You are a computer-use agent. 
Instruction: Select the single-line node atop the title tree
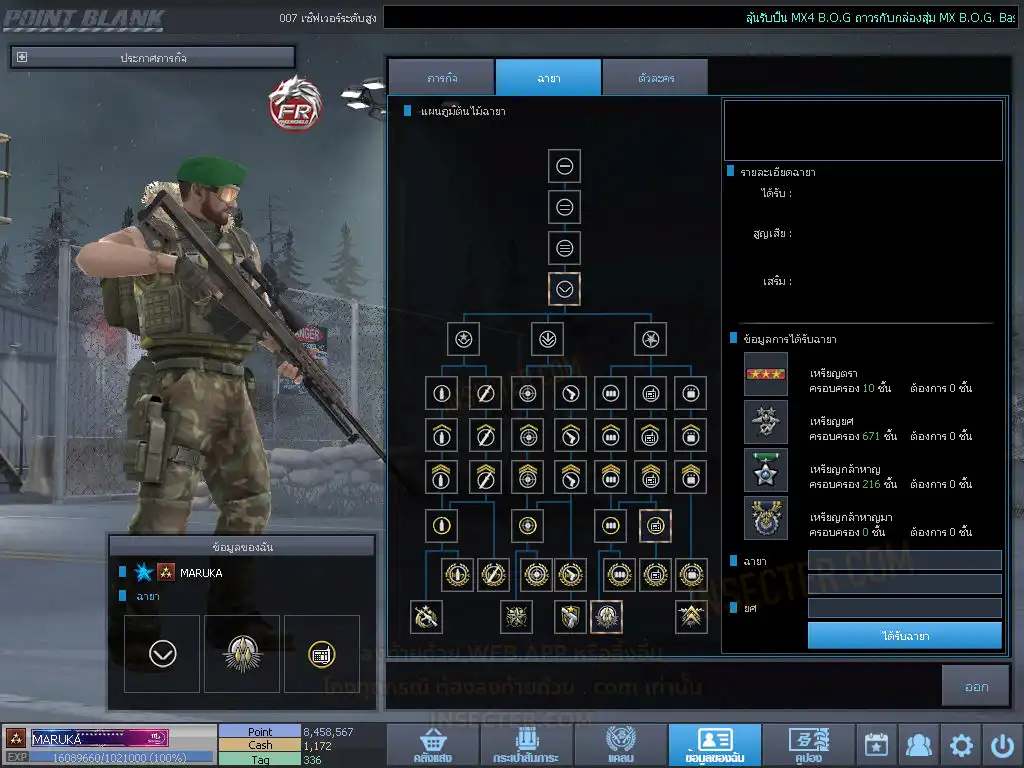564,166
